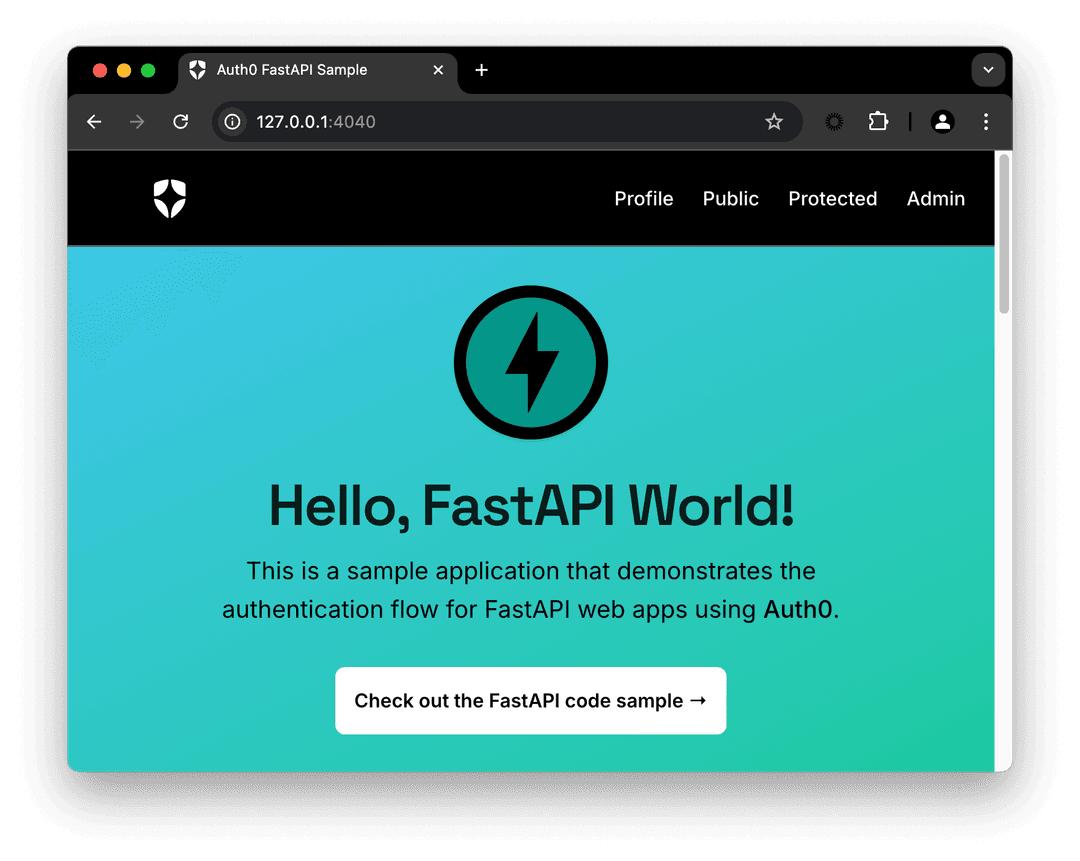
Task: Click the site info icon in address bar
Action: [x=232, y=121]
